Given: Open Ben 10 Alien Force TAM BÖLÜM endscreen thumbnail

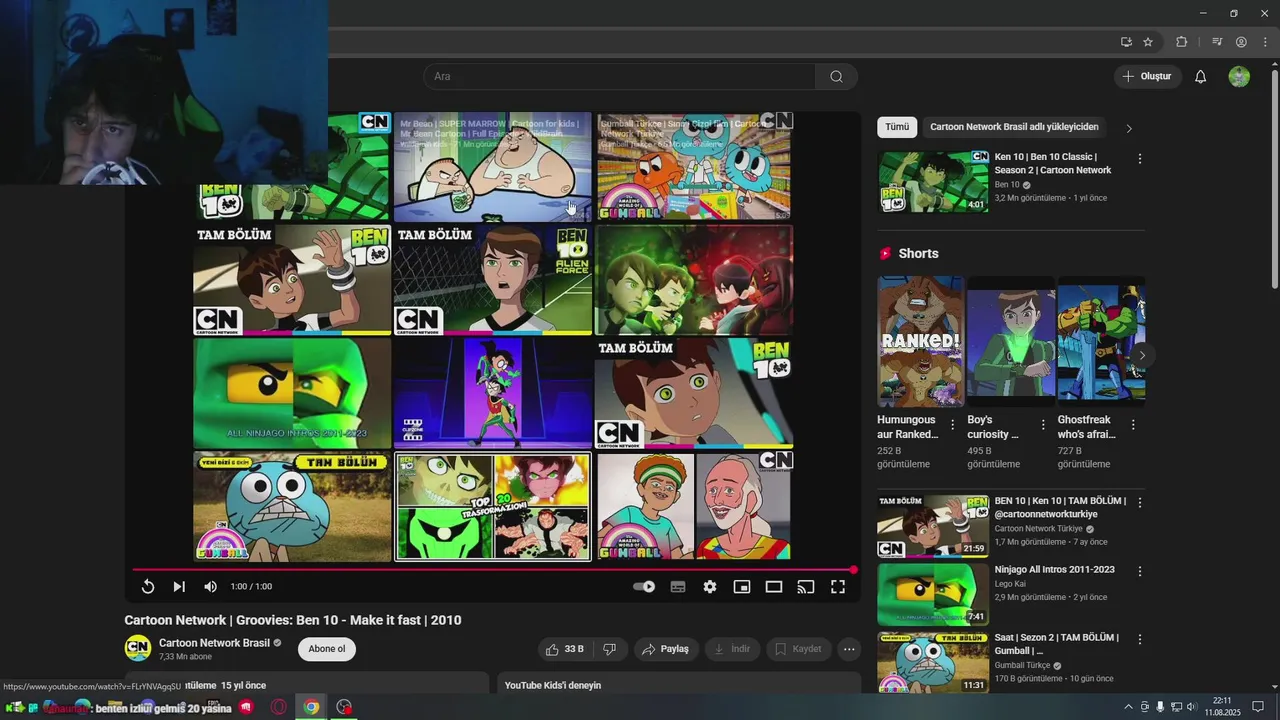Looking at the screenshot, I should coord(493,280).
